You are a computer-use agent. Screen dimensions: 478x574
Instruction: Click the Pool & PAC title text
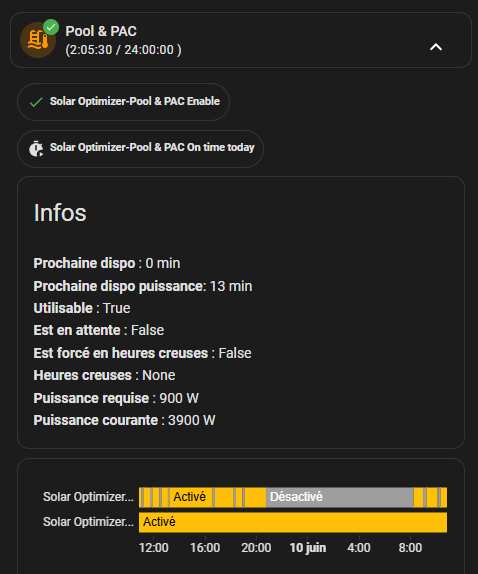[101, 31]
